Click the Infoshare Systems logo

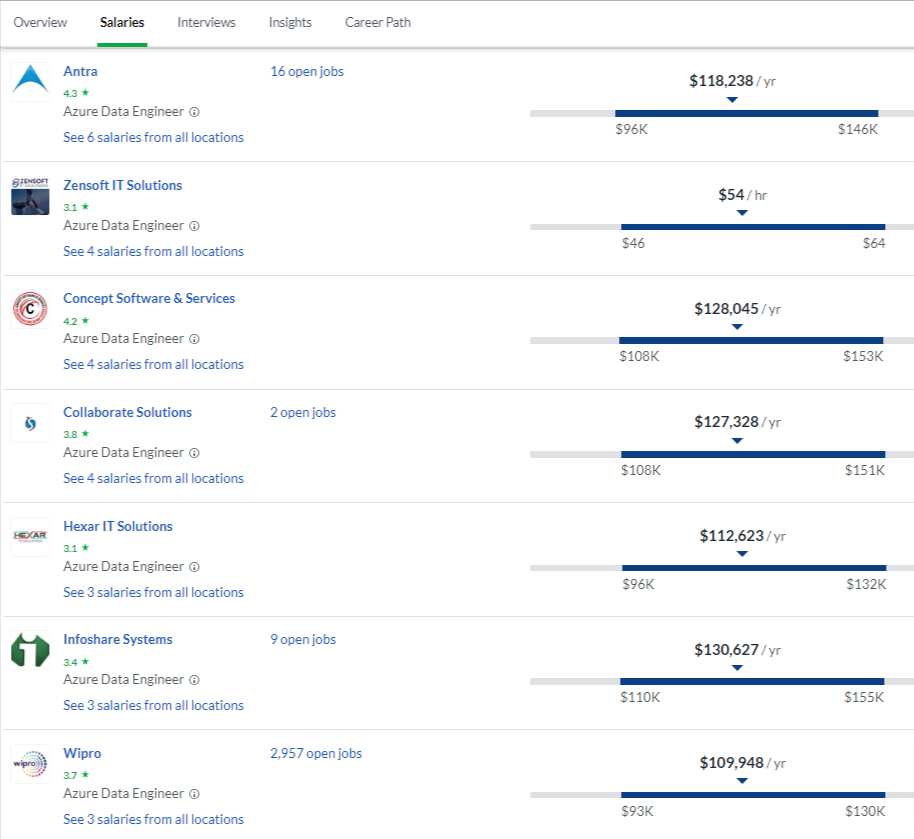(30, 650)
